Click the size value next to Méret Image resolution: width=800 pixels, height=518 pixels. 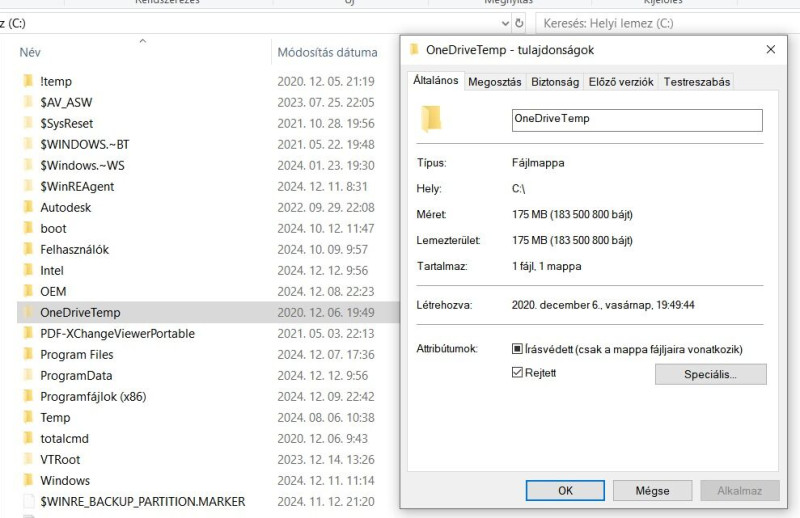tap(572, 214)
